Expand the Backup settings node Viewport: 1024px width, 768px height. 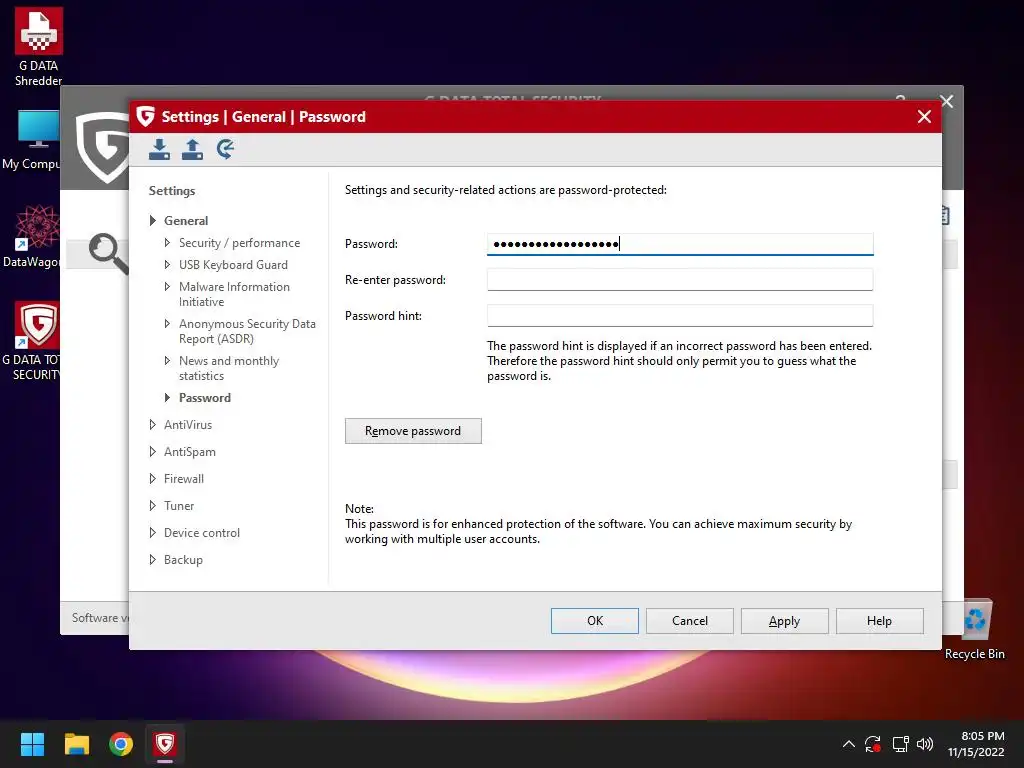[x=152, y=560]
